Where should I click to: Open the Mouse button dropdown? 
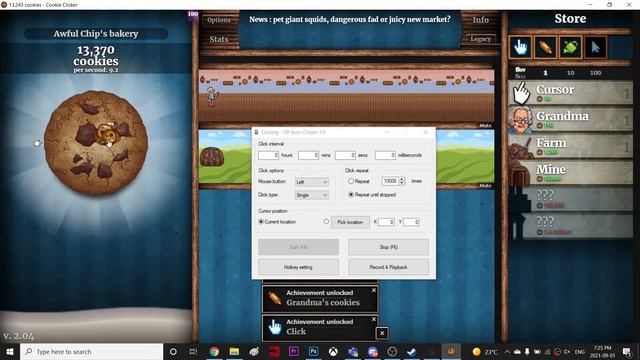point(311,182)
